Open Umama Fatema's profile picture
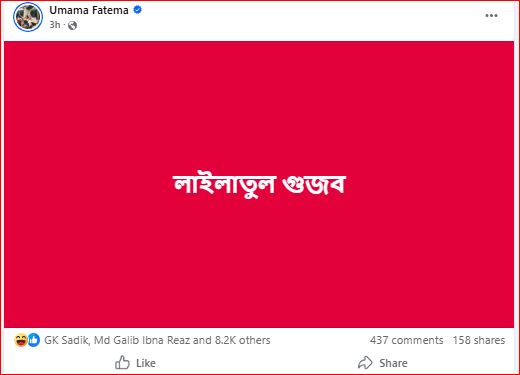This screenshot has height=375, width=520. (x=28, y=17)
